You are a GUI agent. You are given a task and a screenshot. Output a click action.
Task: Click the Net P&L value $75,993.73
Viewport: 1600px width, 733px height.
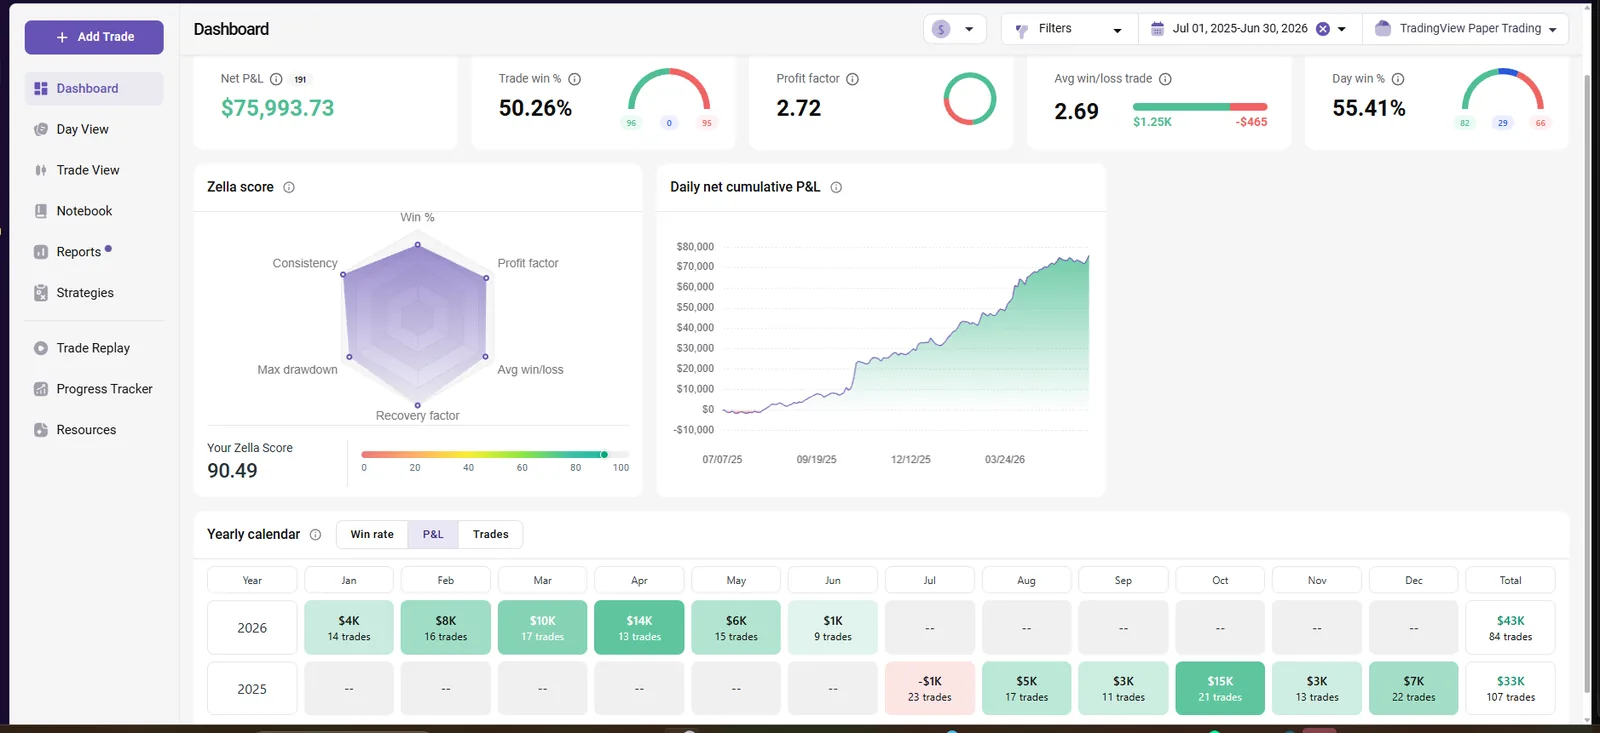point(278,108)
